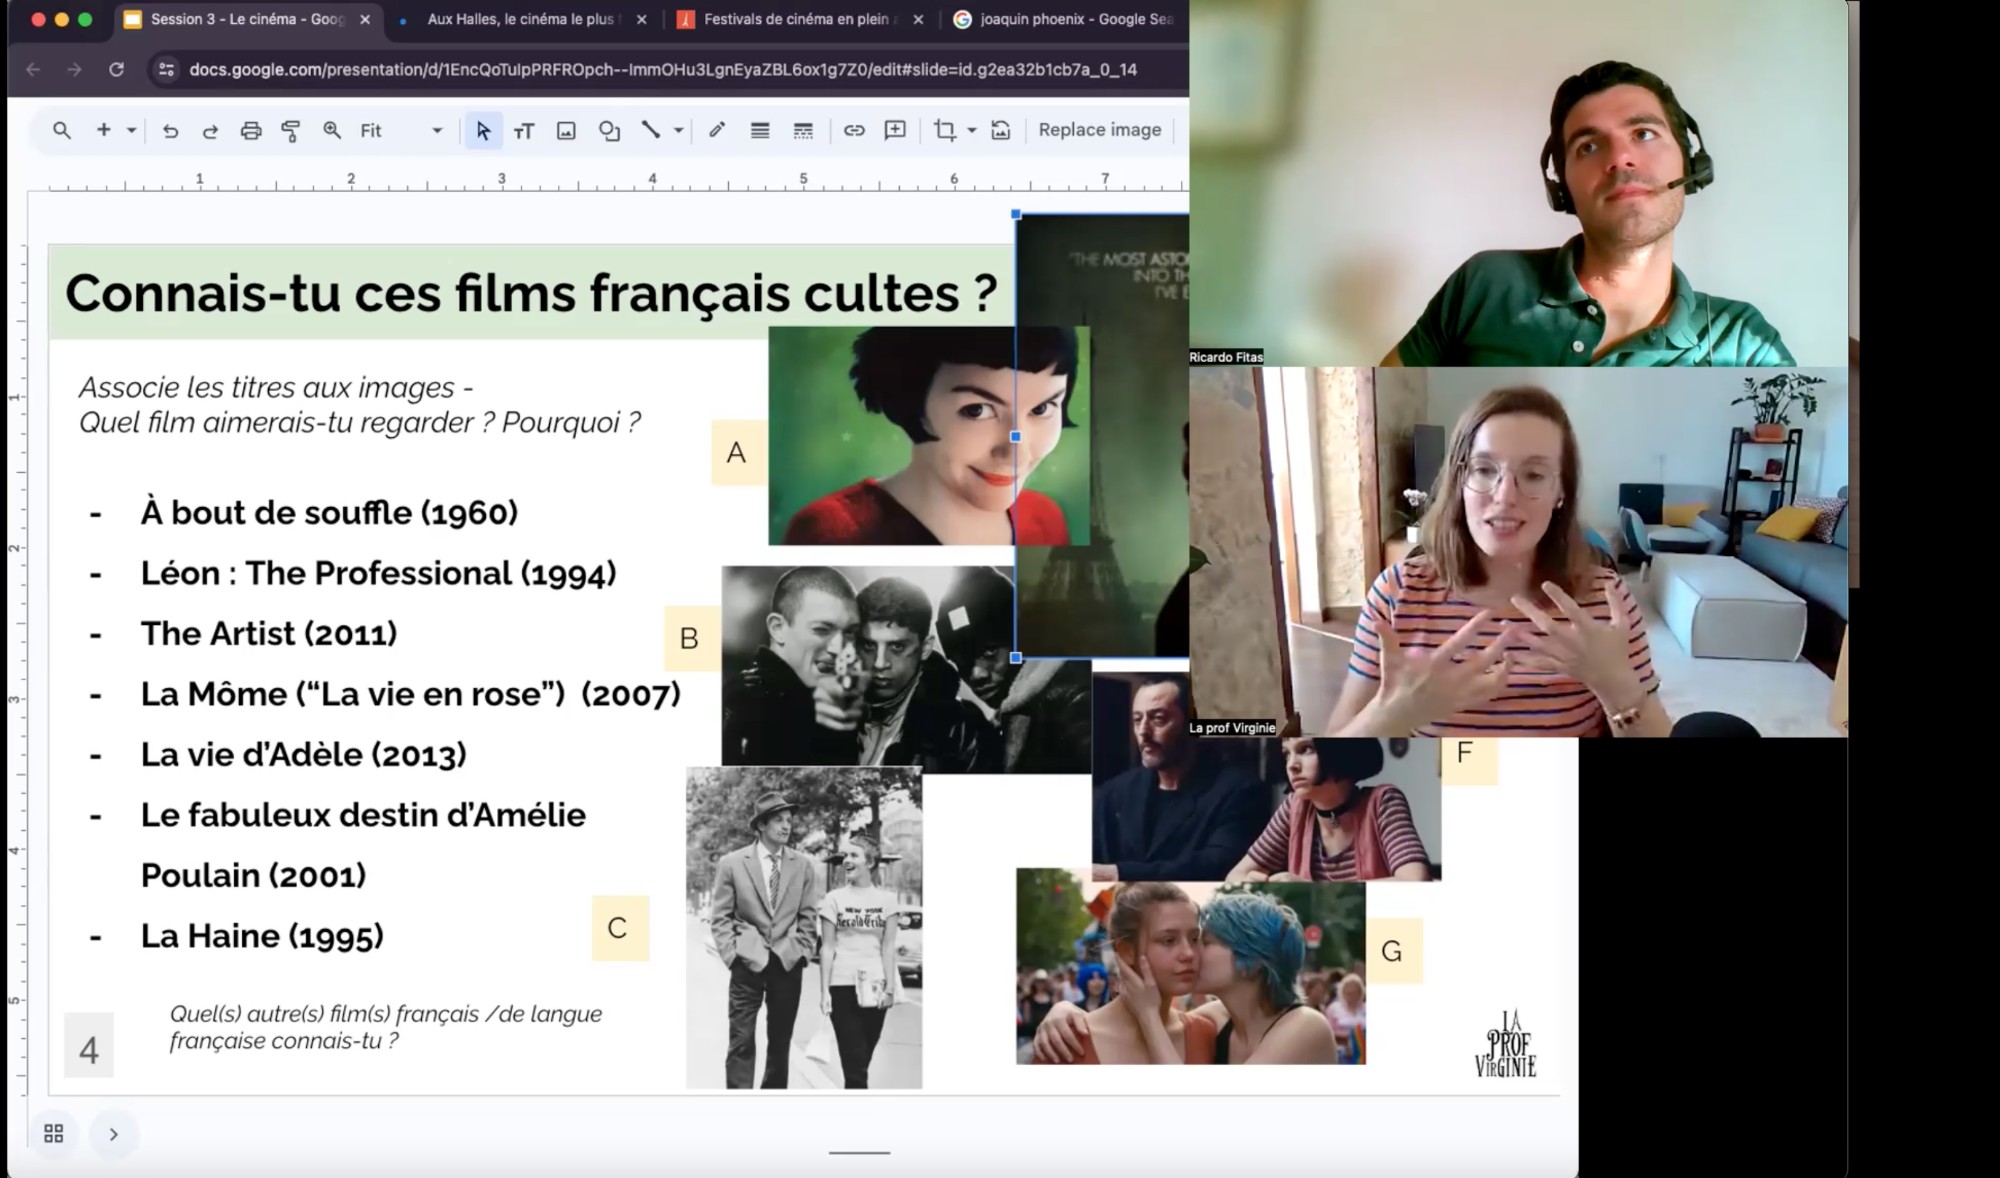Click the search menus magnifier icon
The image size is (2000, 1178).
(x=62, y=130)
